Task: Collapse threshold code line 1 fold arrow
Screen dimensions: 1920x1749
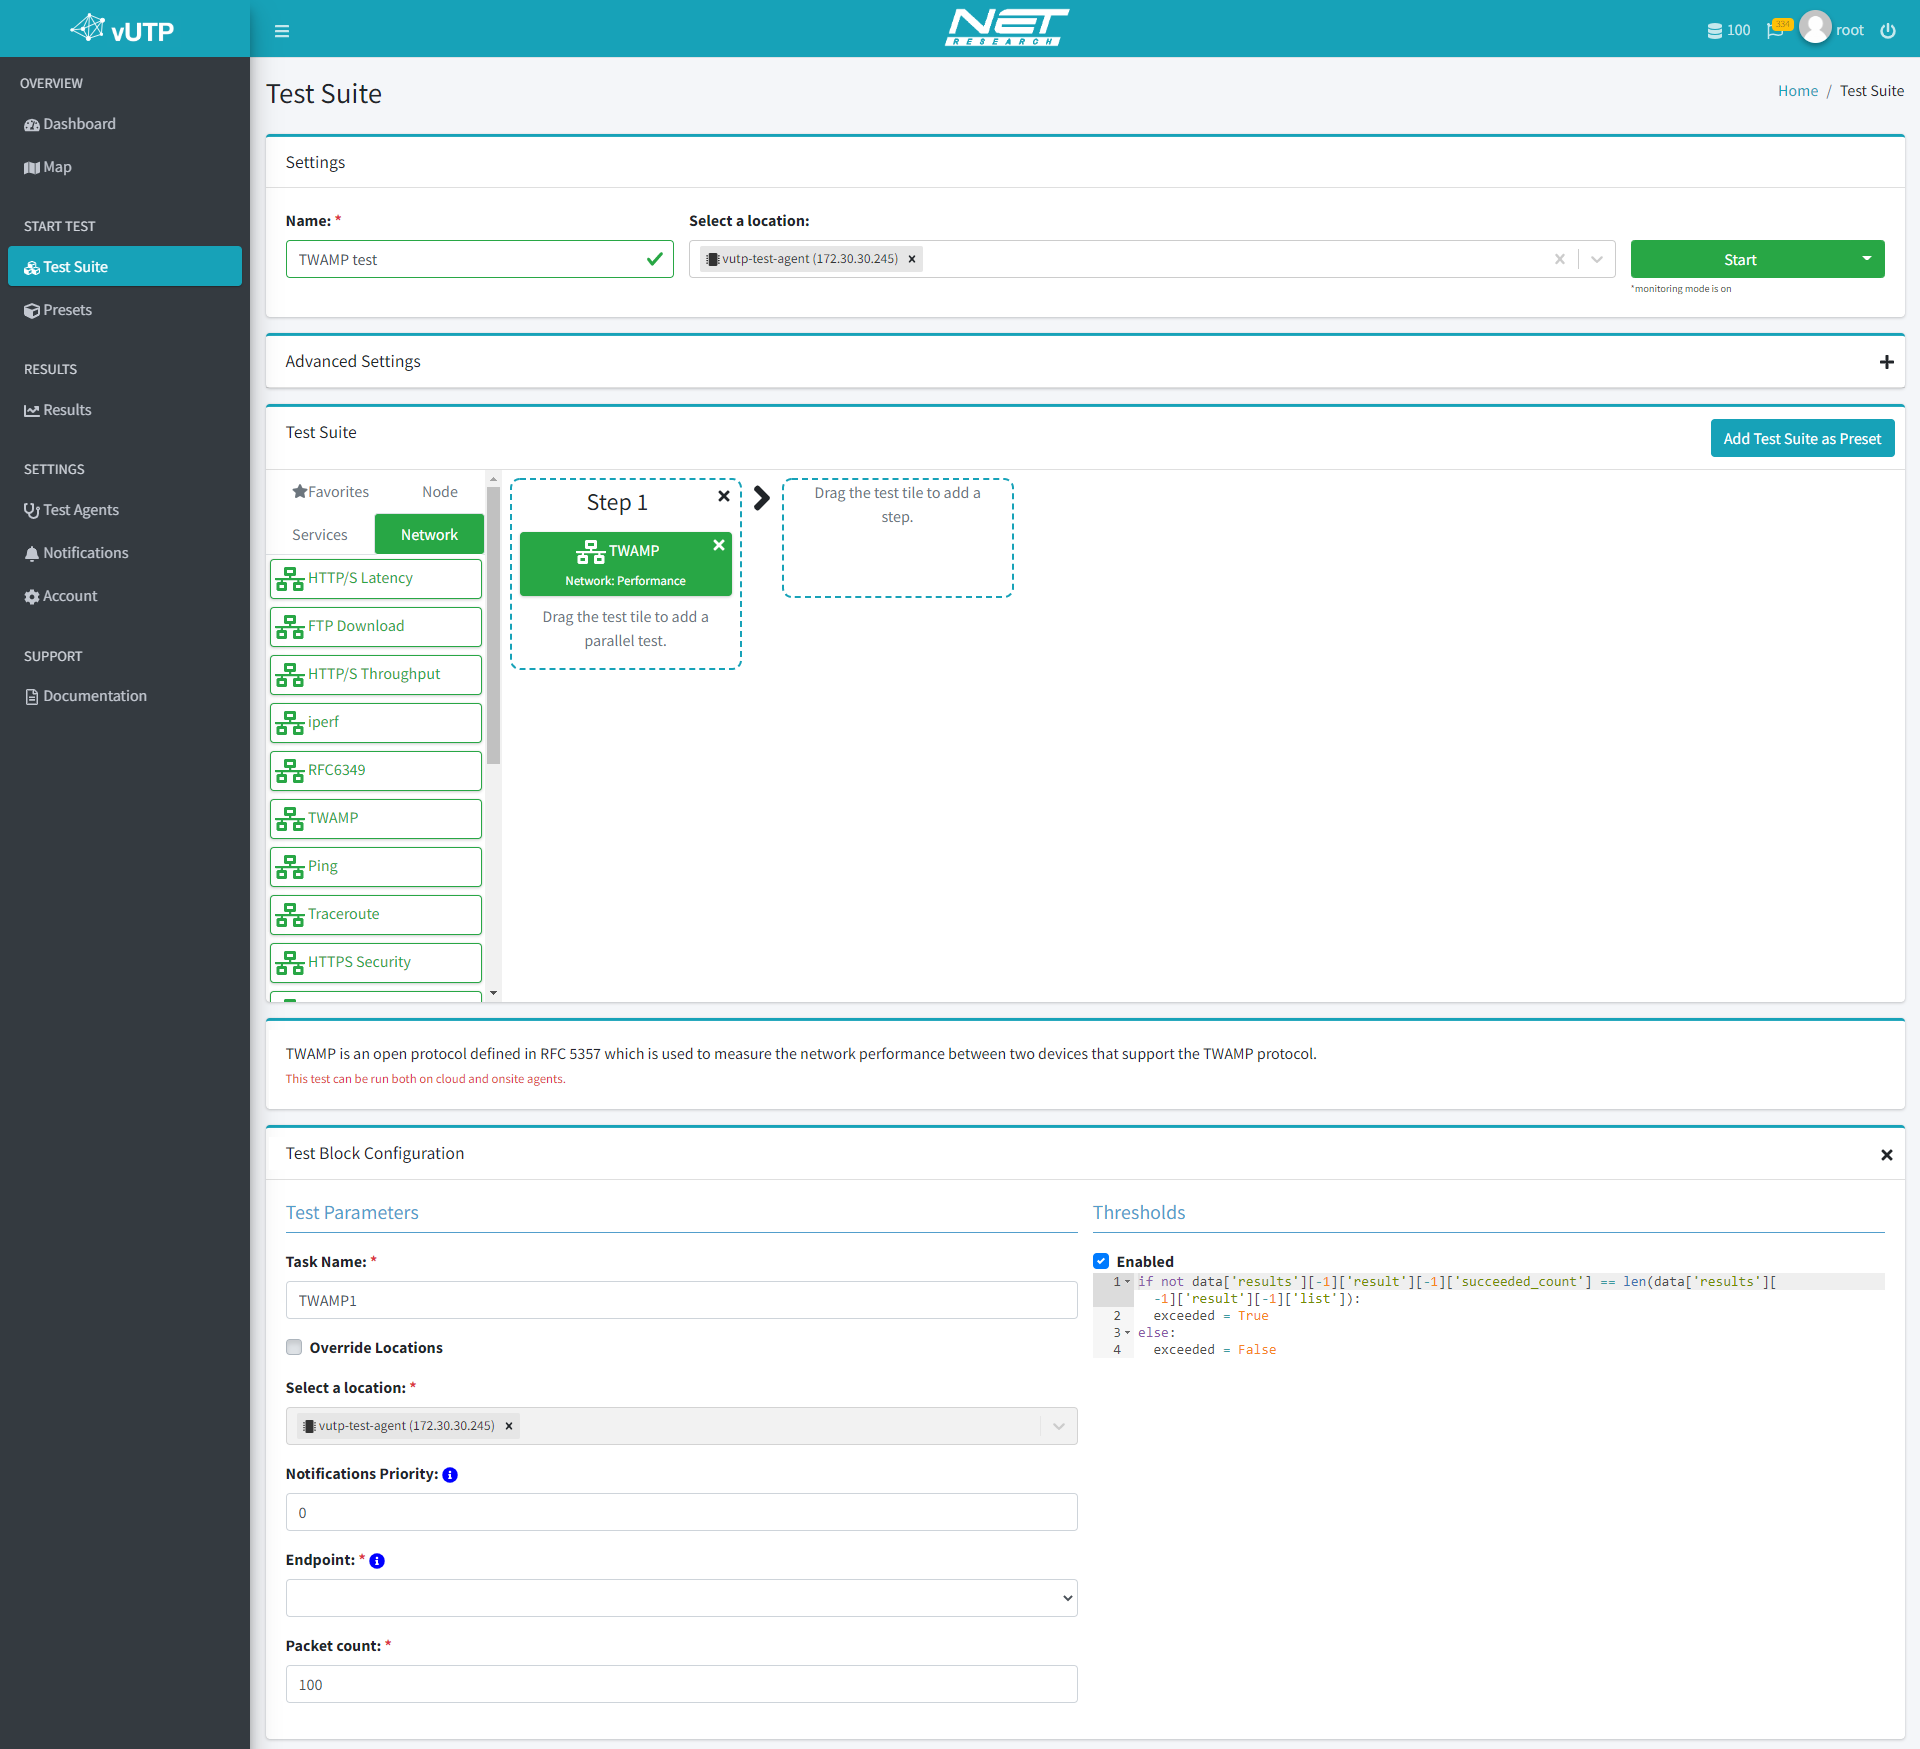Action: coord(1128,1282)
